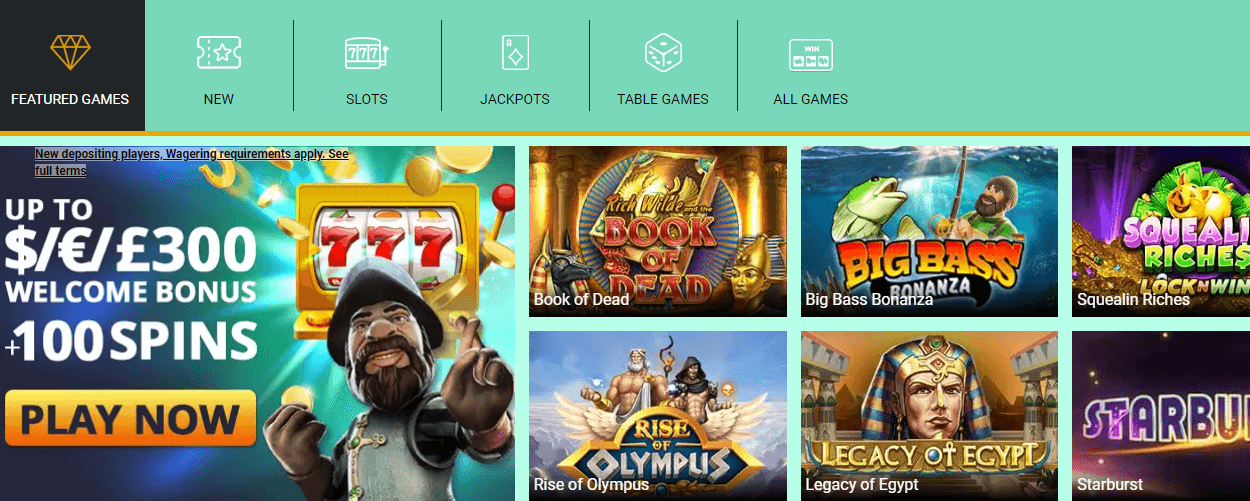Screen dimensions: 1250x501
Task: Select the star ticket New icon
Action: coord(219,52)
